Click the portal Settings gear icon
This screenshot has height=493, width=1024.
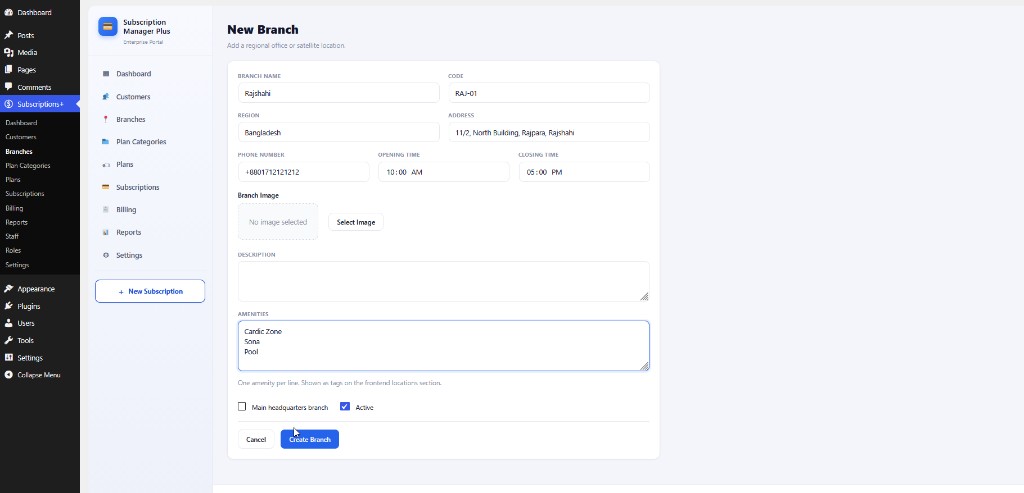tap(106, 255)
